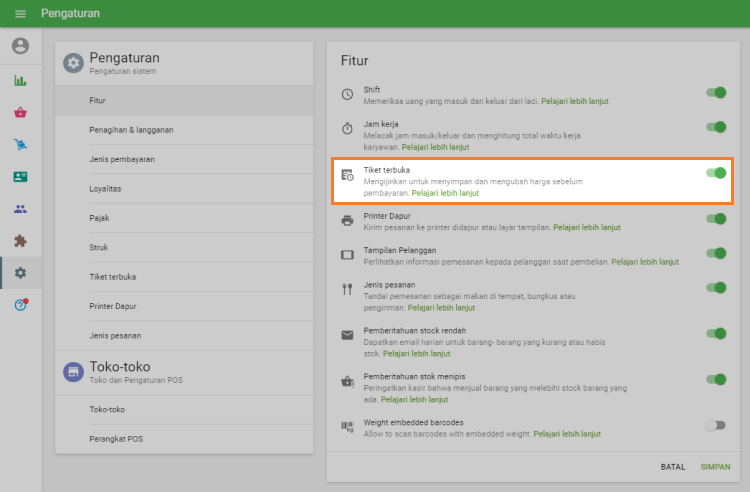Open the help question mark icon
The image size is (750, 492).
coord(21,305)
